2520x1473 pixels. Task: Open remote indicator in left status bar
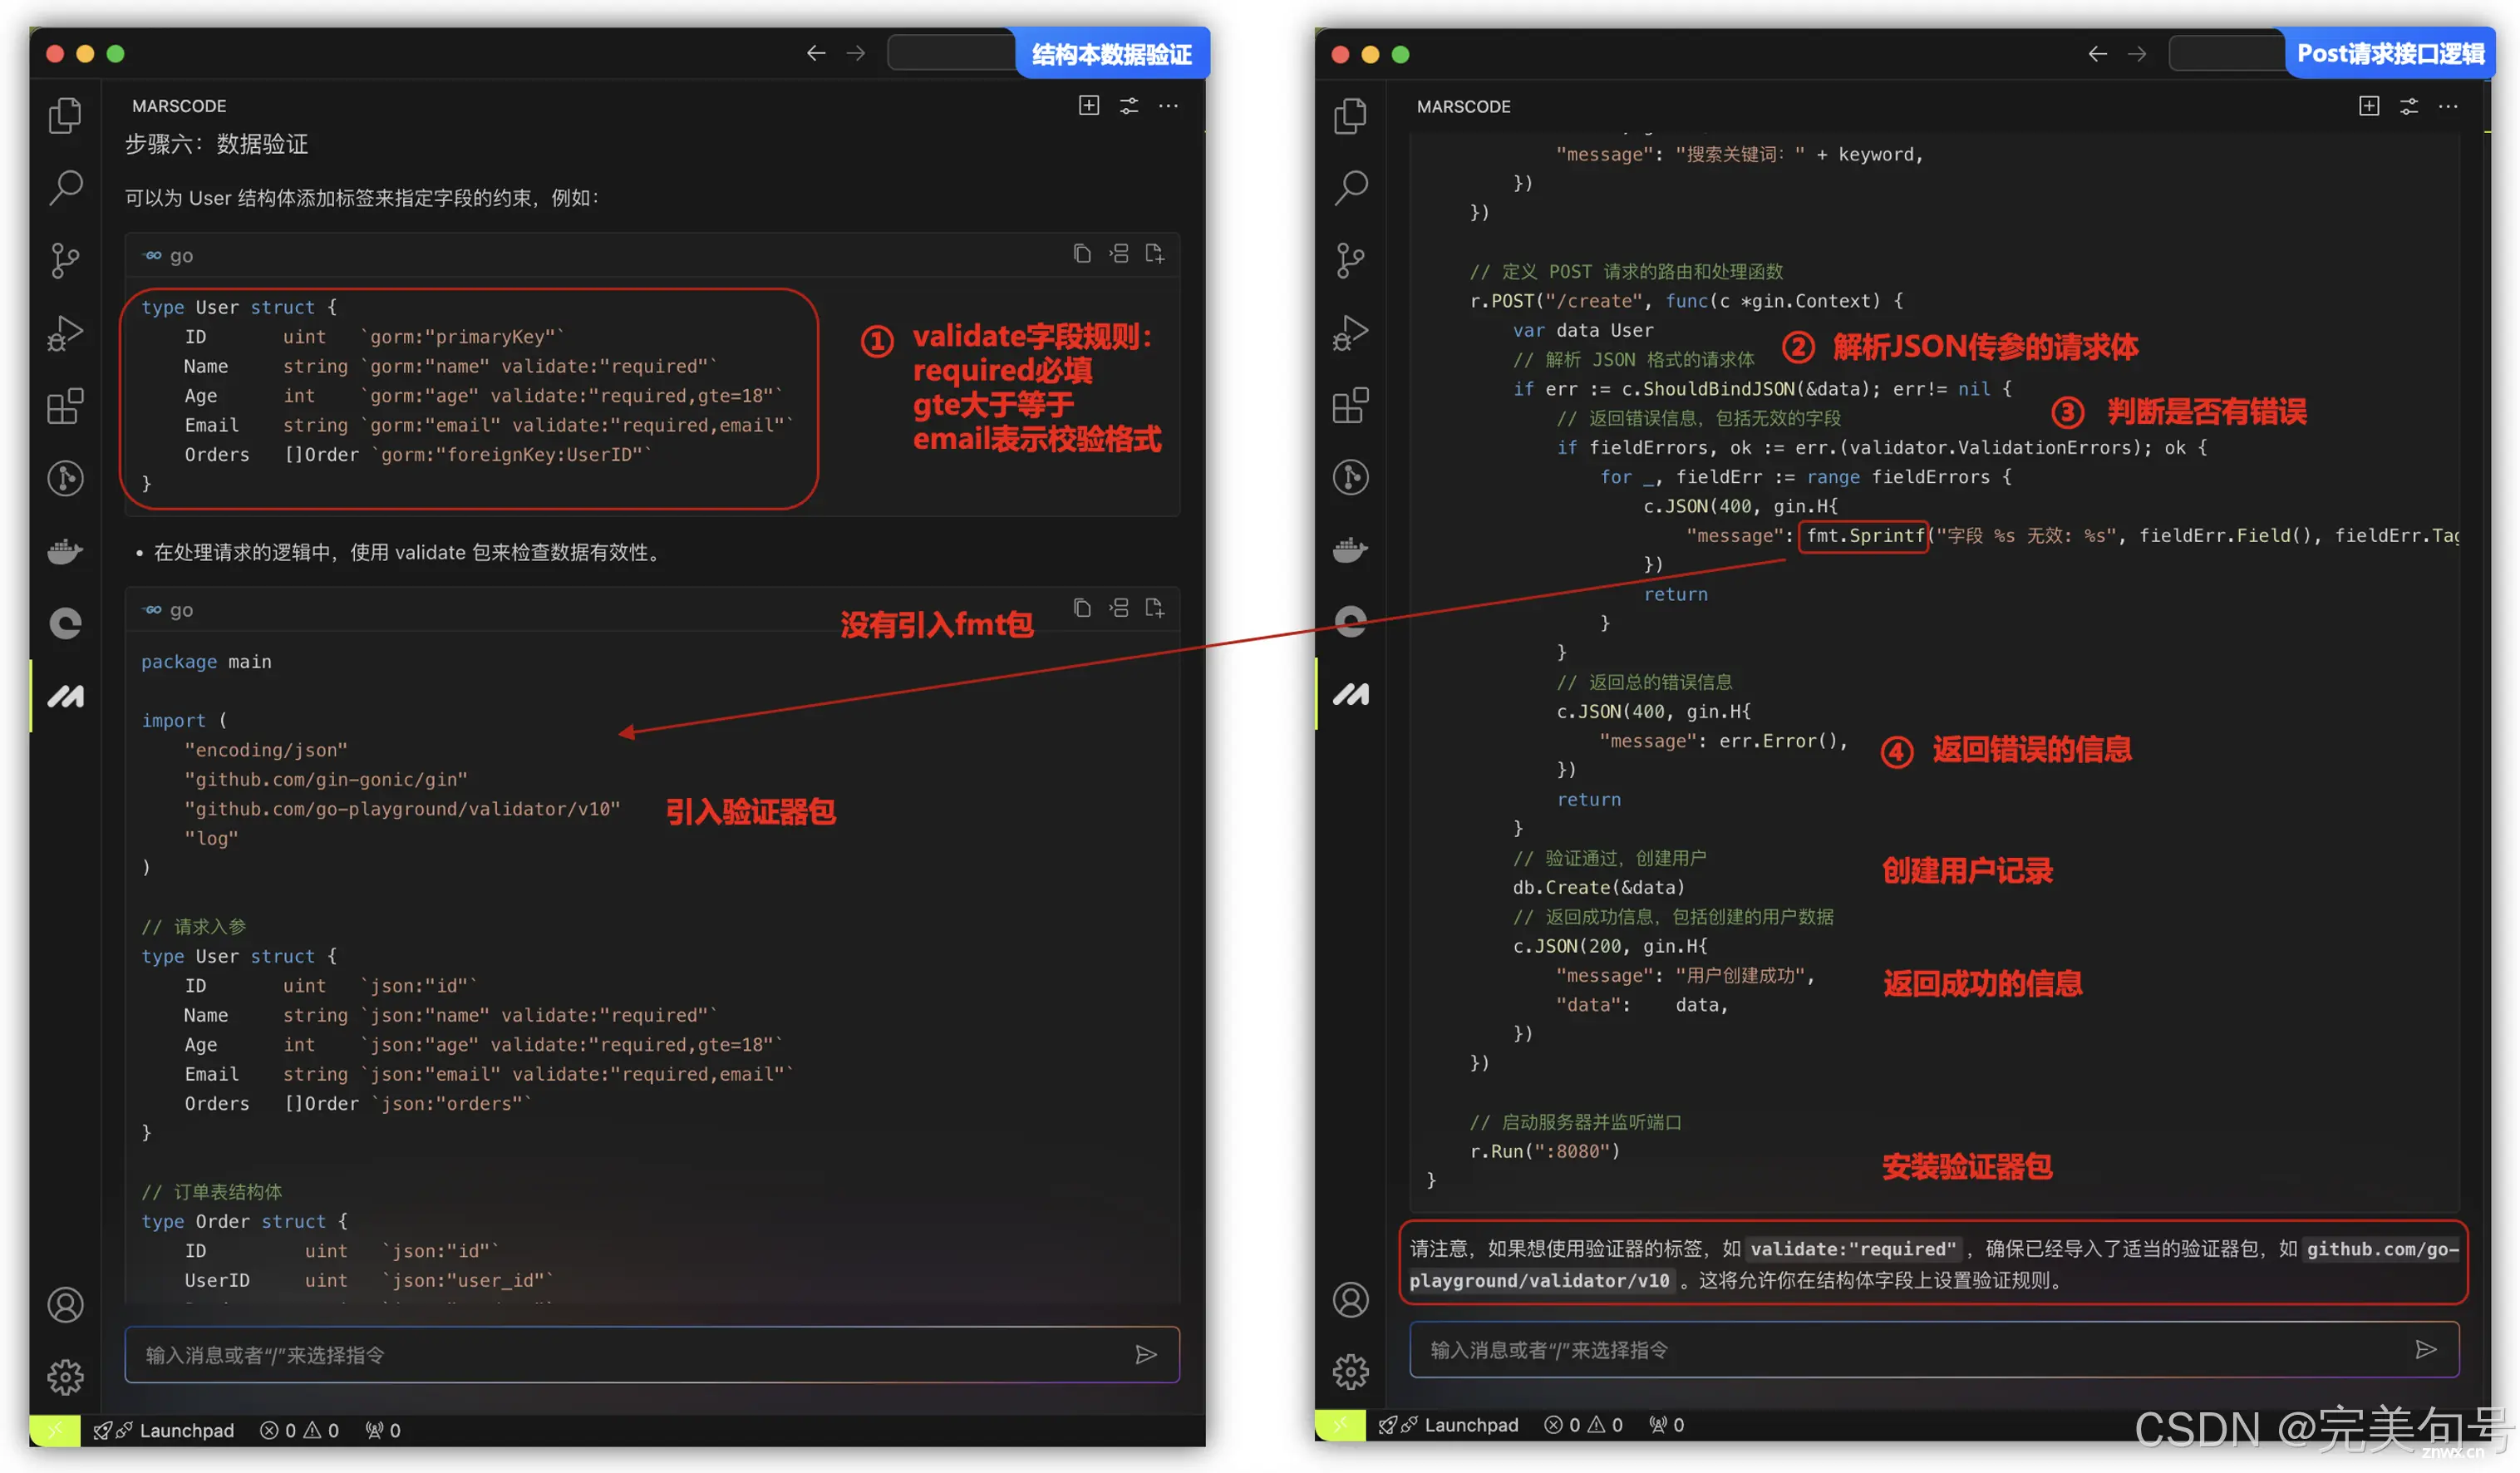(55, 1430)
